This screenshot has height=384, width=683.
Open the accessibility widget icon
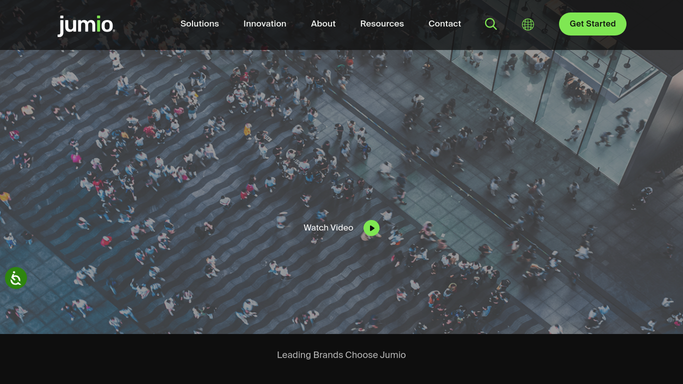16,278
